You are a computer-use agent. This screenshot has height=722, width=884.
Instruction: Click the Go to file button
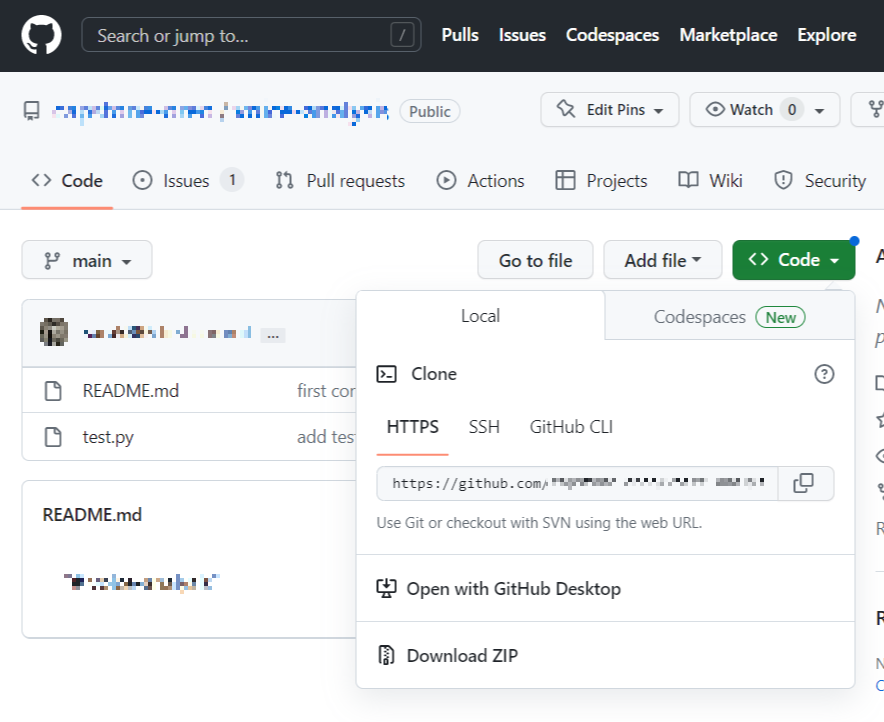tap(535, 260)
